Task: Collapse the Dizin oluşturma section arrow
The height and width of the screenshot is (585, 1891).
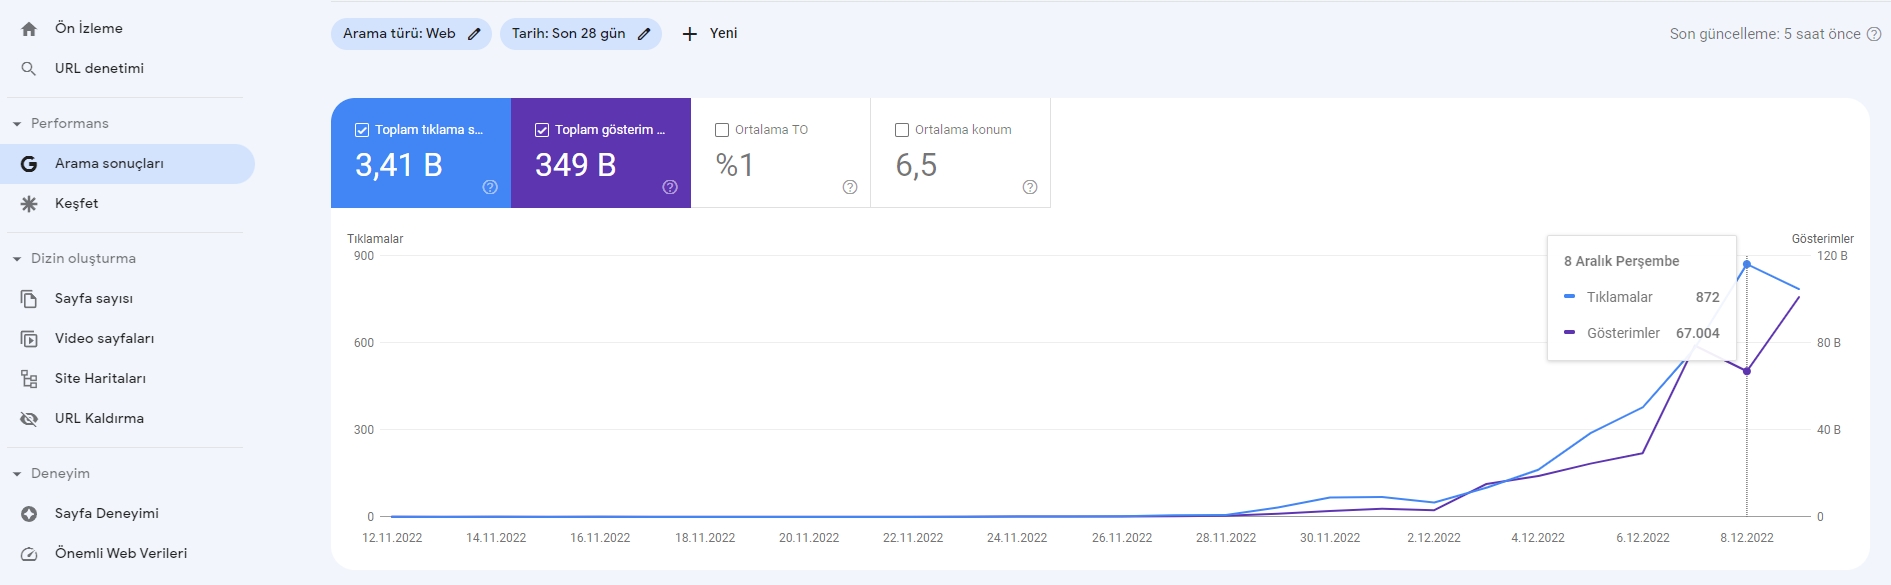Action: click(x=17, y=259)
